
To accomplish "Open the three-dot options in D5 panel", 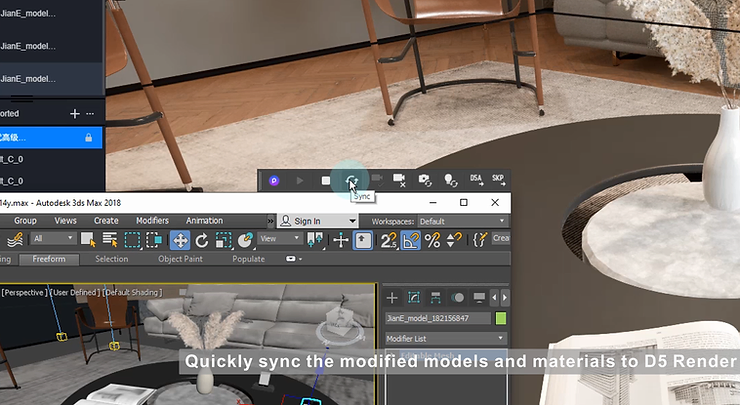I will [x=90, y=114].
